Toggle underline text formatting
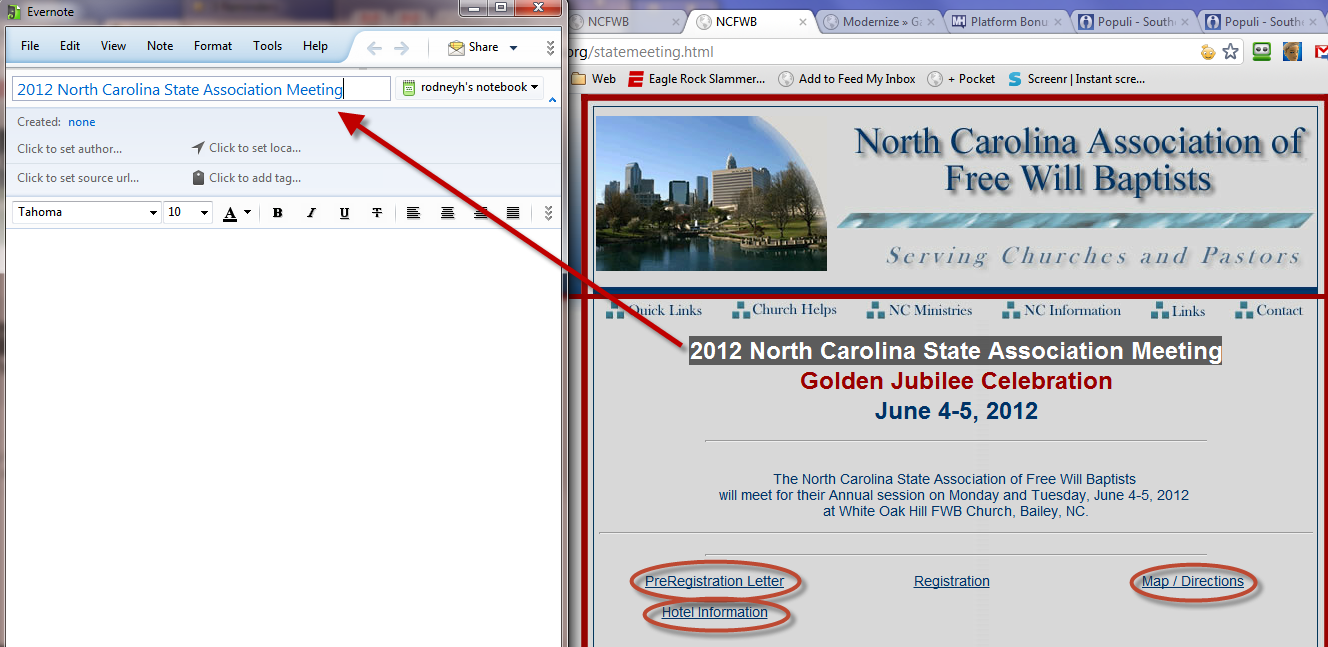The image size is (1328, 647). [344, 213]
